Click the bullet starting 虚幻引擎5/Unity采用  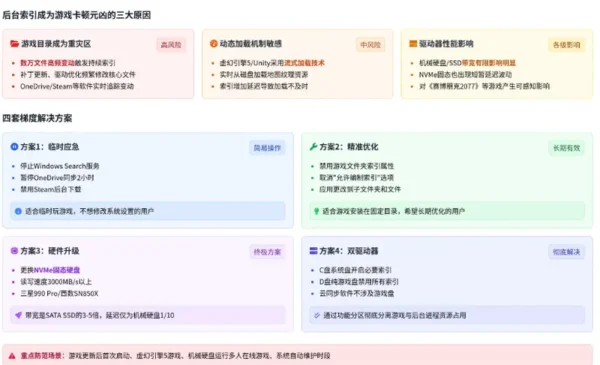coord(272,63)
